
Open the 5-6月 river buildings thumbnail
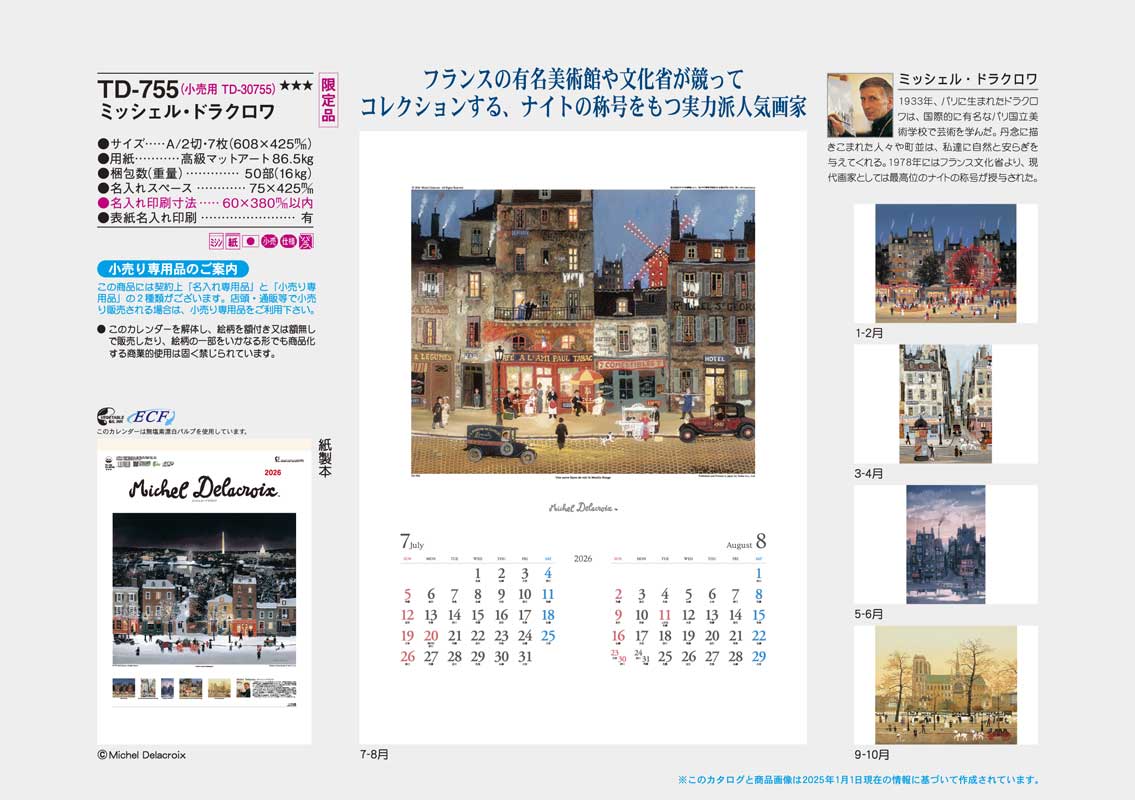[945, 544]
